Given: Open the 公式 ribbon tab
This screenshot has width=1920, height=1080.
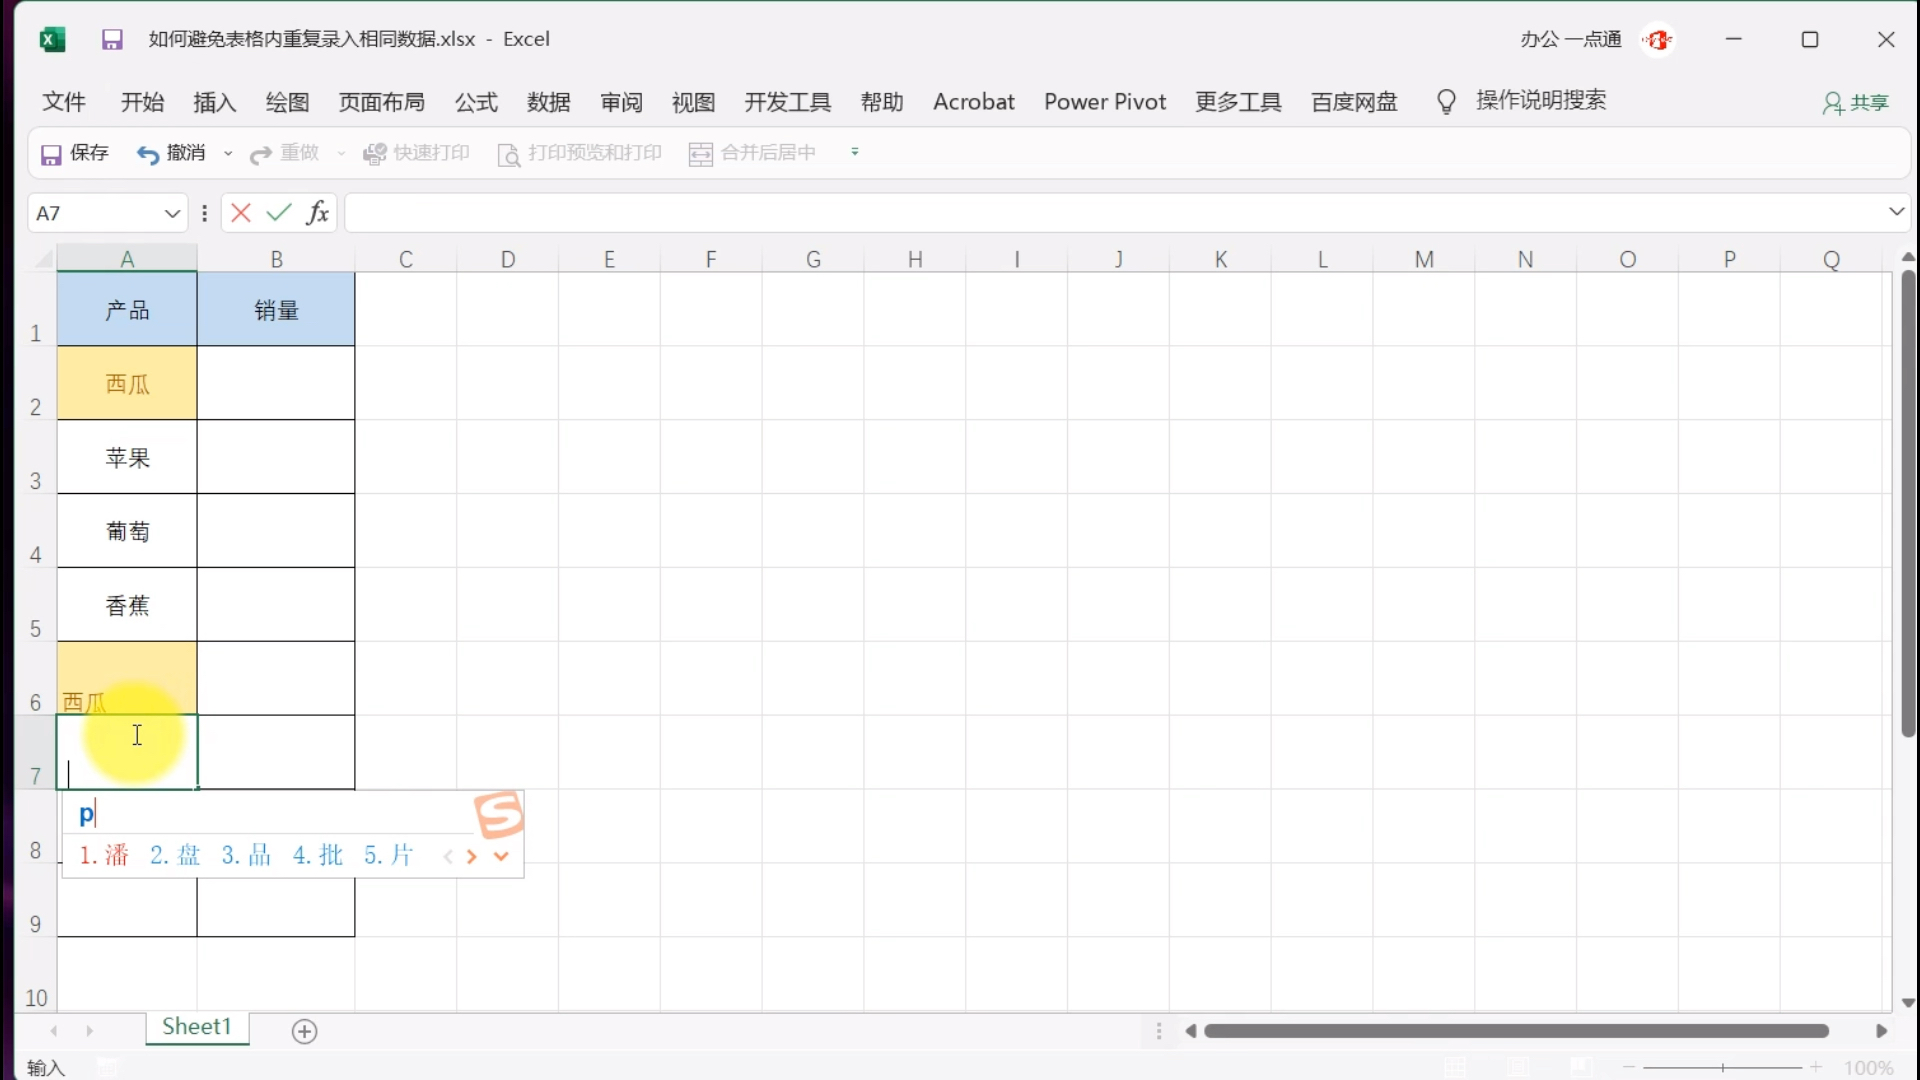Looking at the screenshot, I should click(476, 102).
